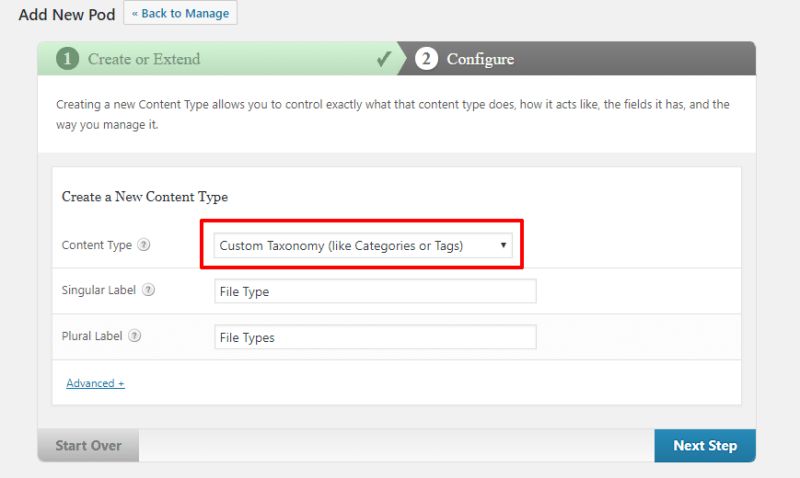This screenshot has height=478, width=800.
Task: Click the Plural Label help icon
Action: tap(134, 336)
